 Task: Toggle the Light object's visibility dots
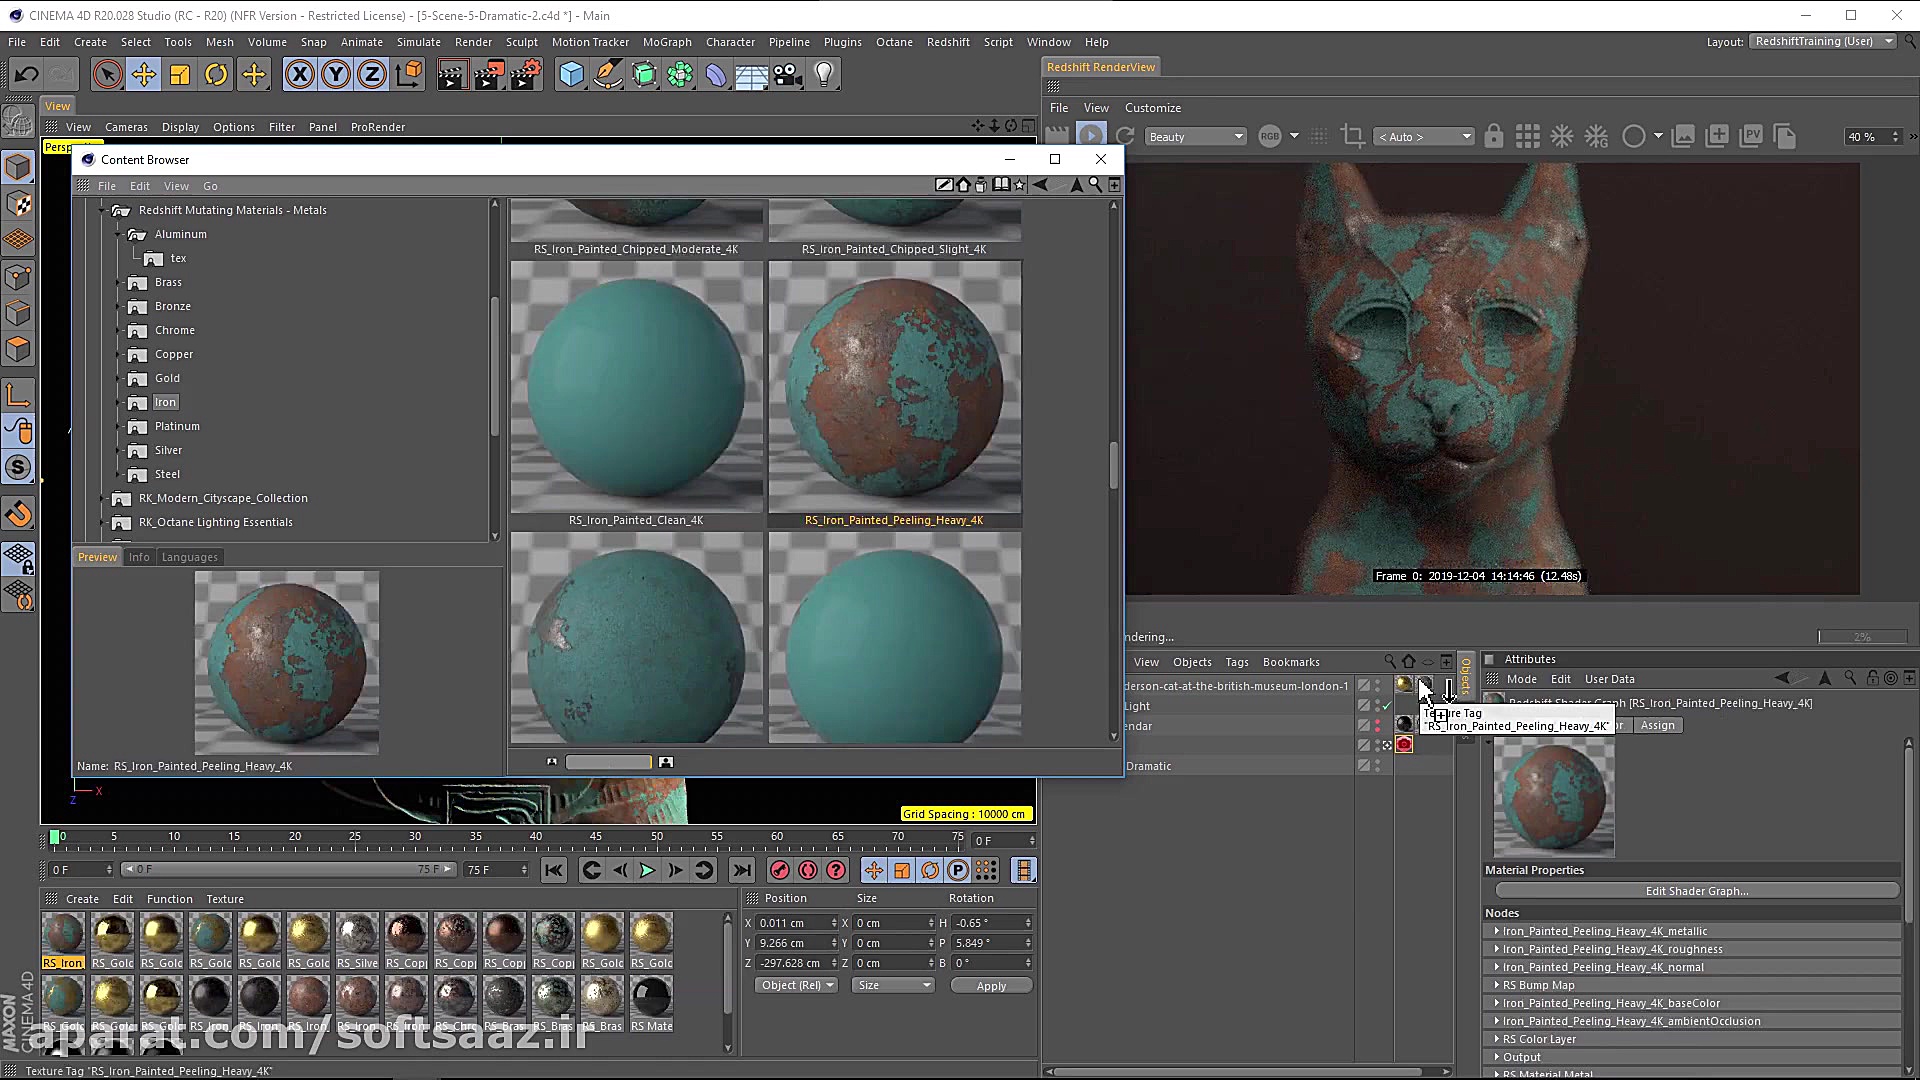pyautogui.click(x=1377, y=706)
